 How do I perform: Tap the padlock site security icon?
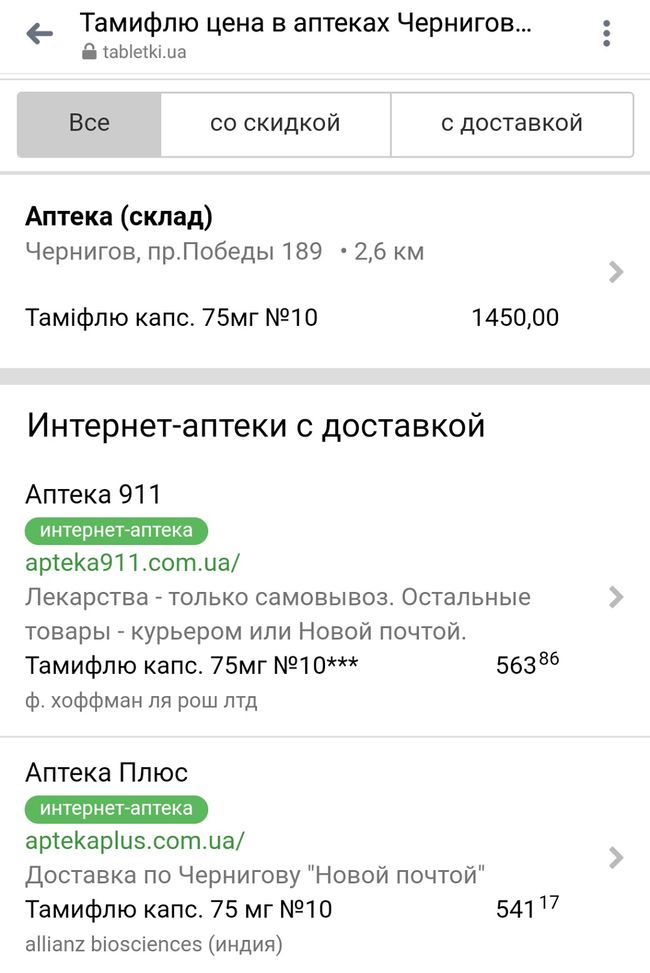click(x=90, y=53)
